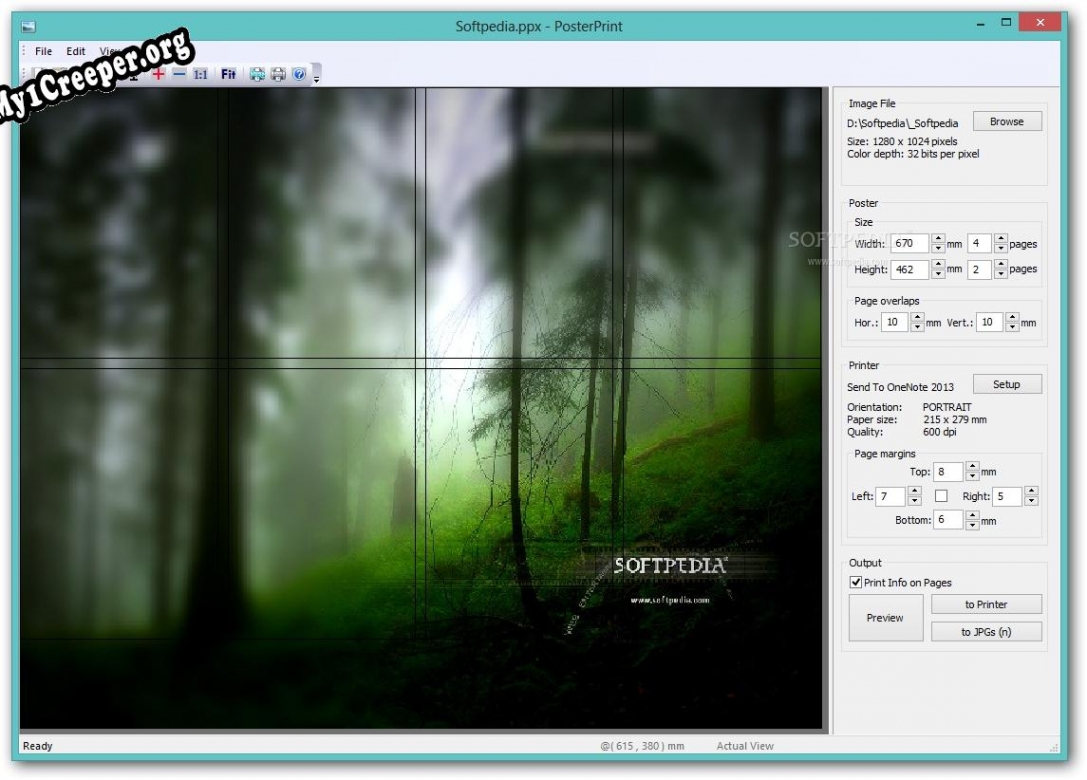Click the poster Height mm input field
Image resolution: width=1087 pixels, height=780 pixels.
click(909, 269)
